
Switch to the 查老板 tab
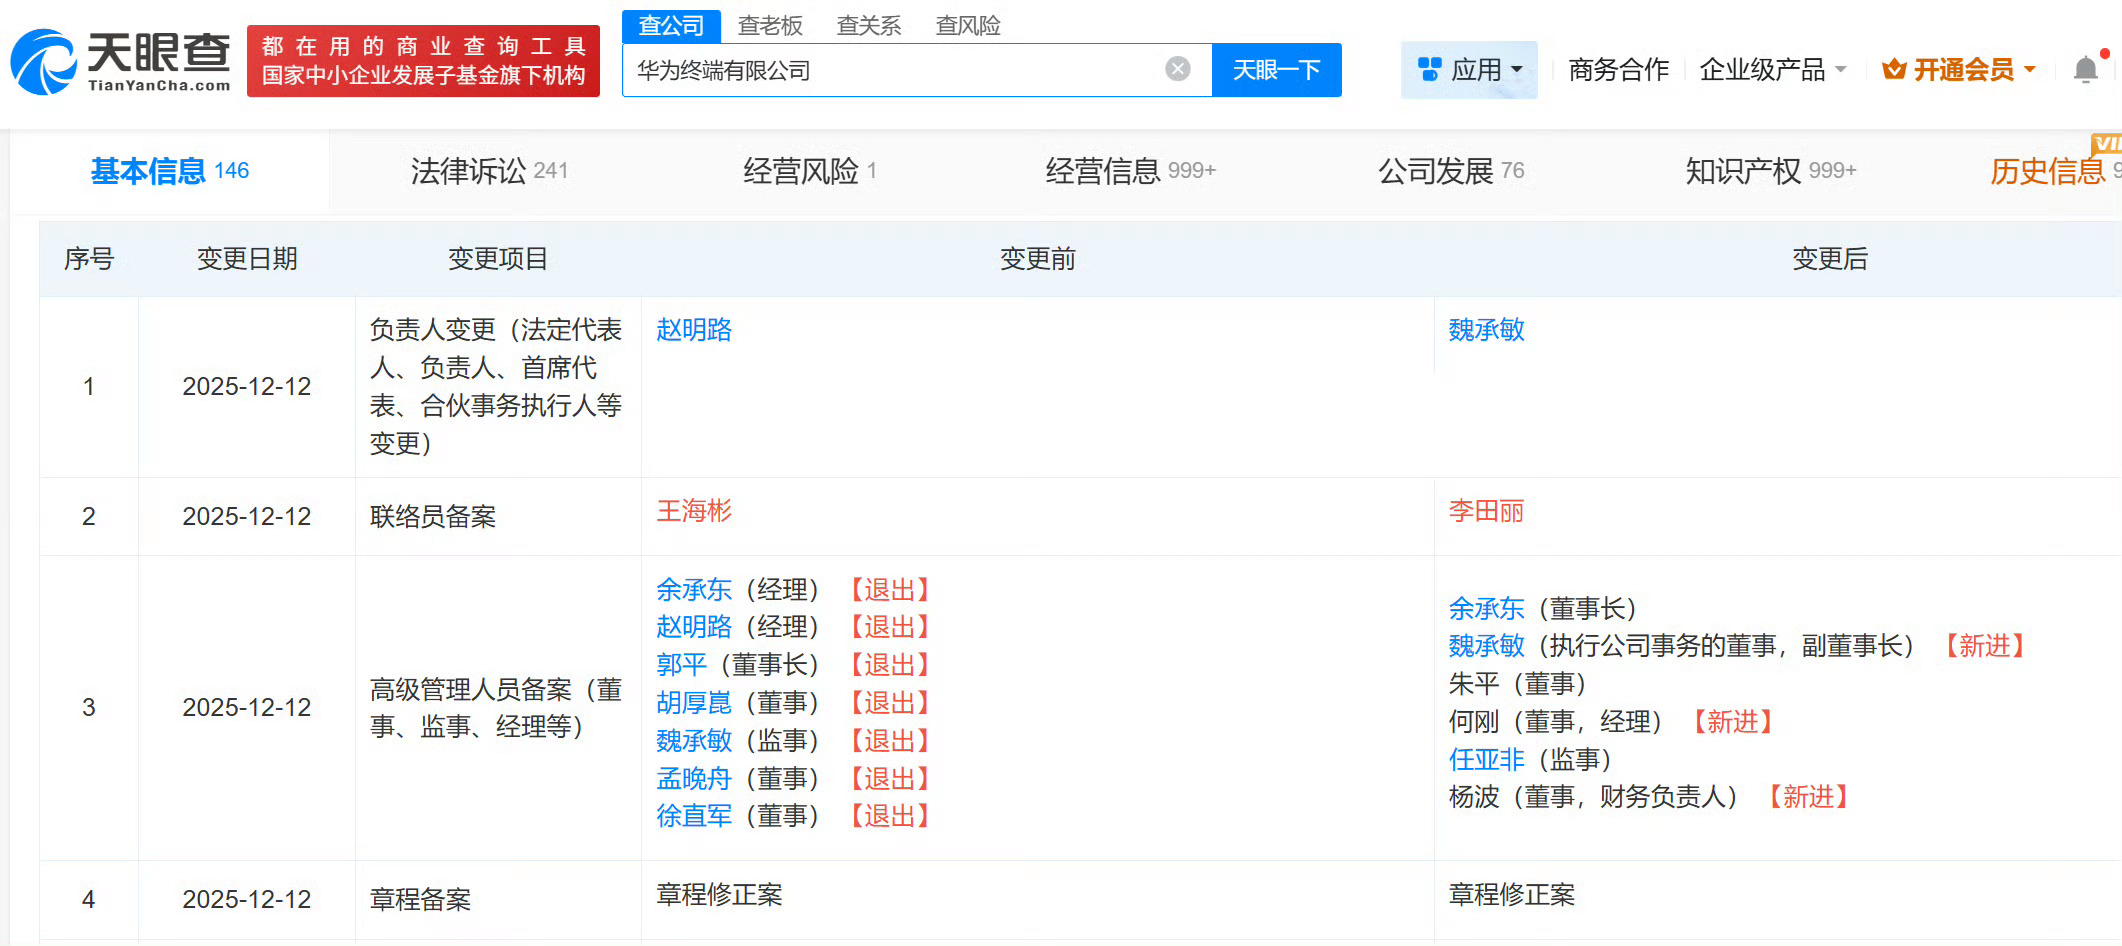(x=770, y=25)
